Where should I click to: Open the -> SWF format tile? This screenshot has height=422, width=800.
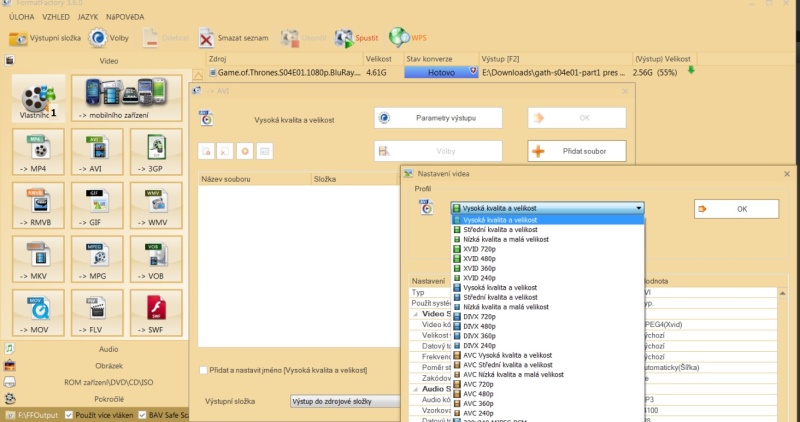point(156,313)
